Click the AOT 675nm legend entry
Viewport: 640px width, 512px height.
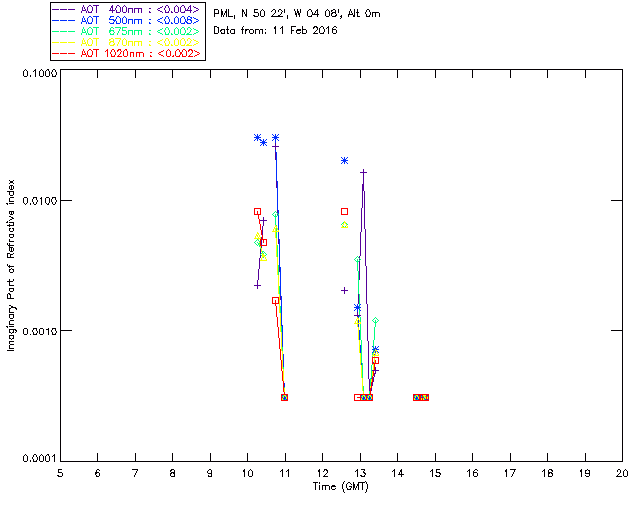tap(127, 31)
